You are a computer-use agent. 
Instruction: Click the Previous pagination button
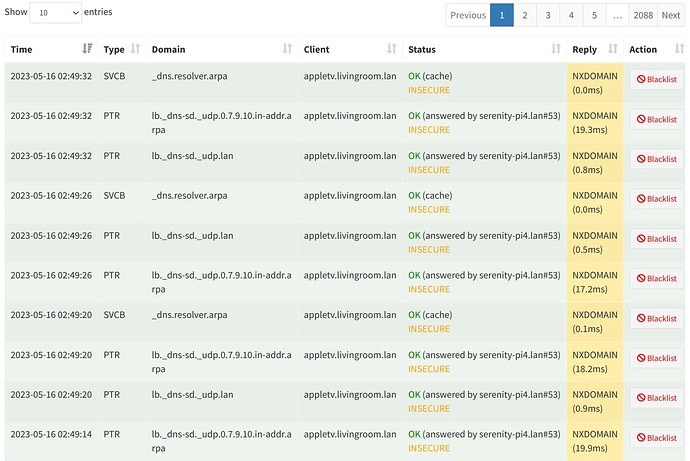coord(468,15)
